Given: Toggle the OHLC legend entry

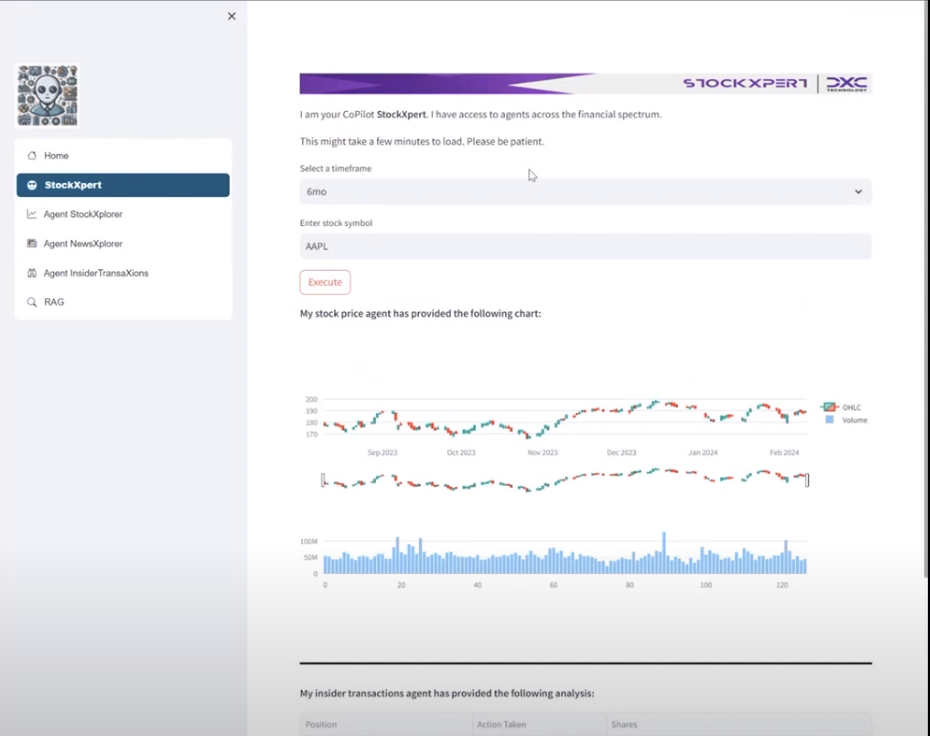Looking at the screenshot, I should click(841, 407).
